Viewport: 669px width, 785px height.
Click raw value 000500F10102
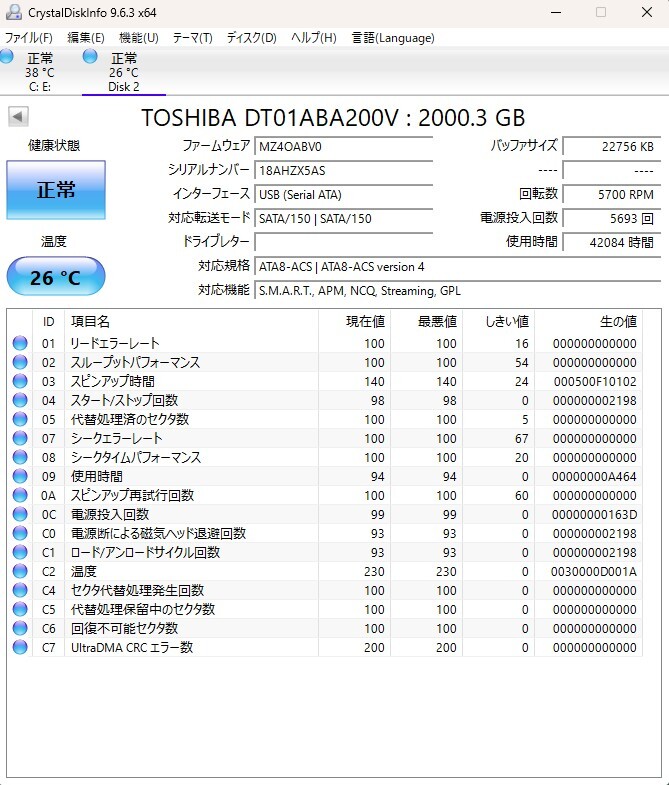[595, 381]
